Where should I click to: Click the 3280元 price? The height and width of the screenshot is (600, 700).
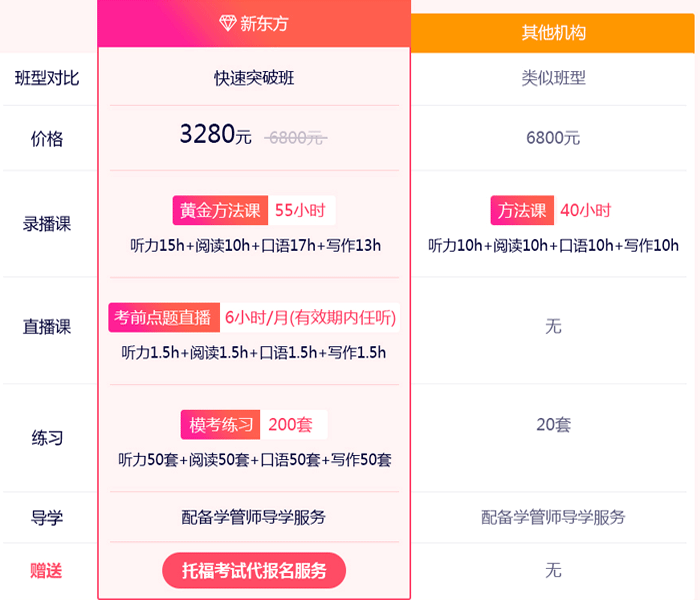pyautogui.click(x=216, y=134)
